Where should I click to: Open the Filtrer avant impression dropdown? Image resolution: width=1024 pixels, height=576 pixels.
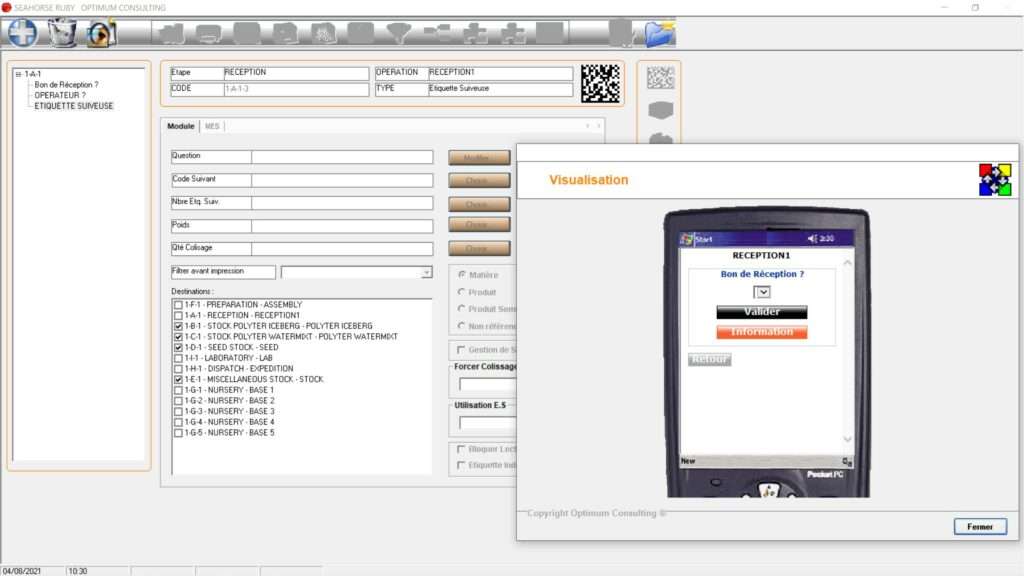click(x=426, y=272)
